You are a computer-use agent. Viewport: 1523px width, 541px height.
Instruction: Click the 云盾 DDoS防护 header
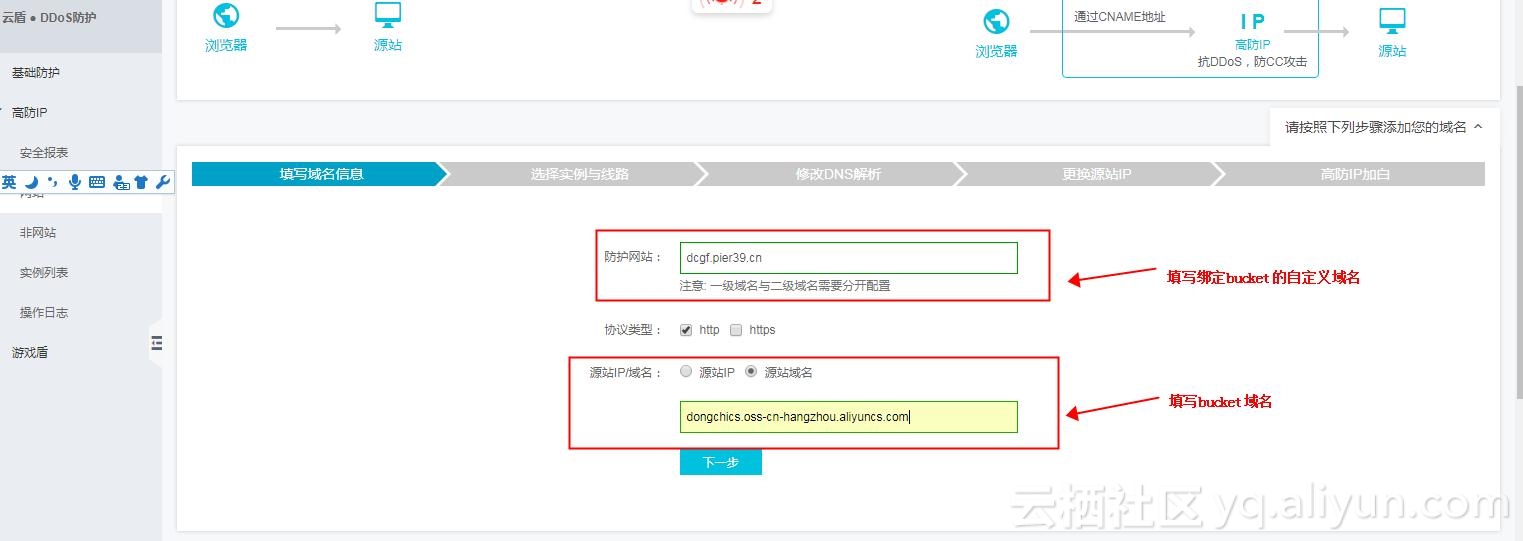[49, 18]
